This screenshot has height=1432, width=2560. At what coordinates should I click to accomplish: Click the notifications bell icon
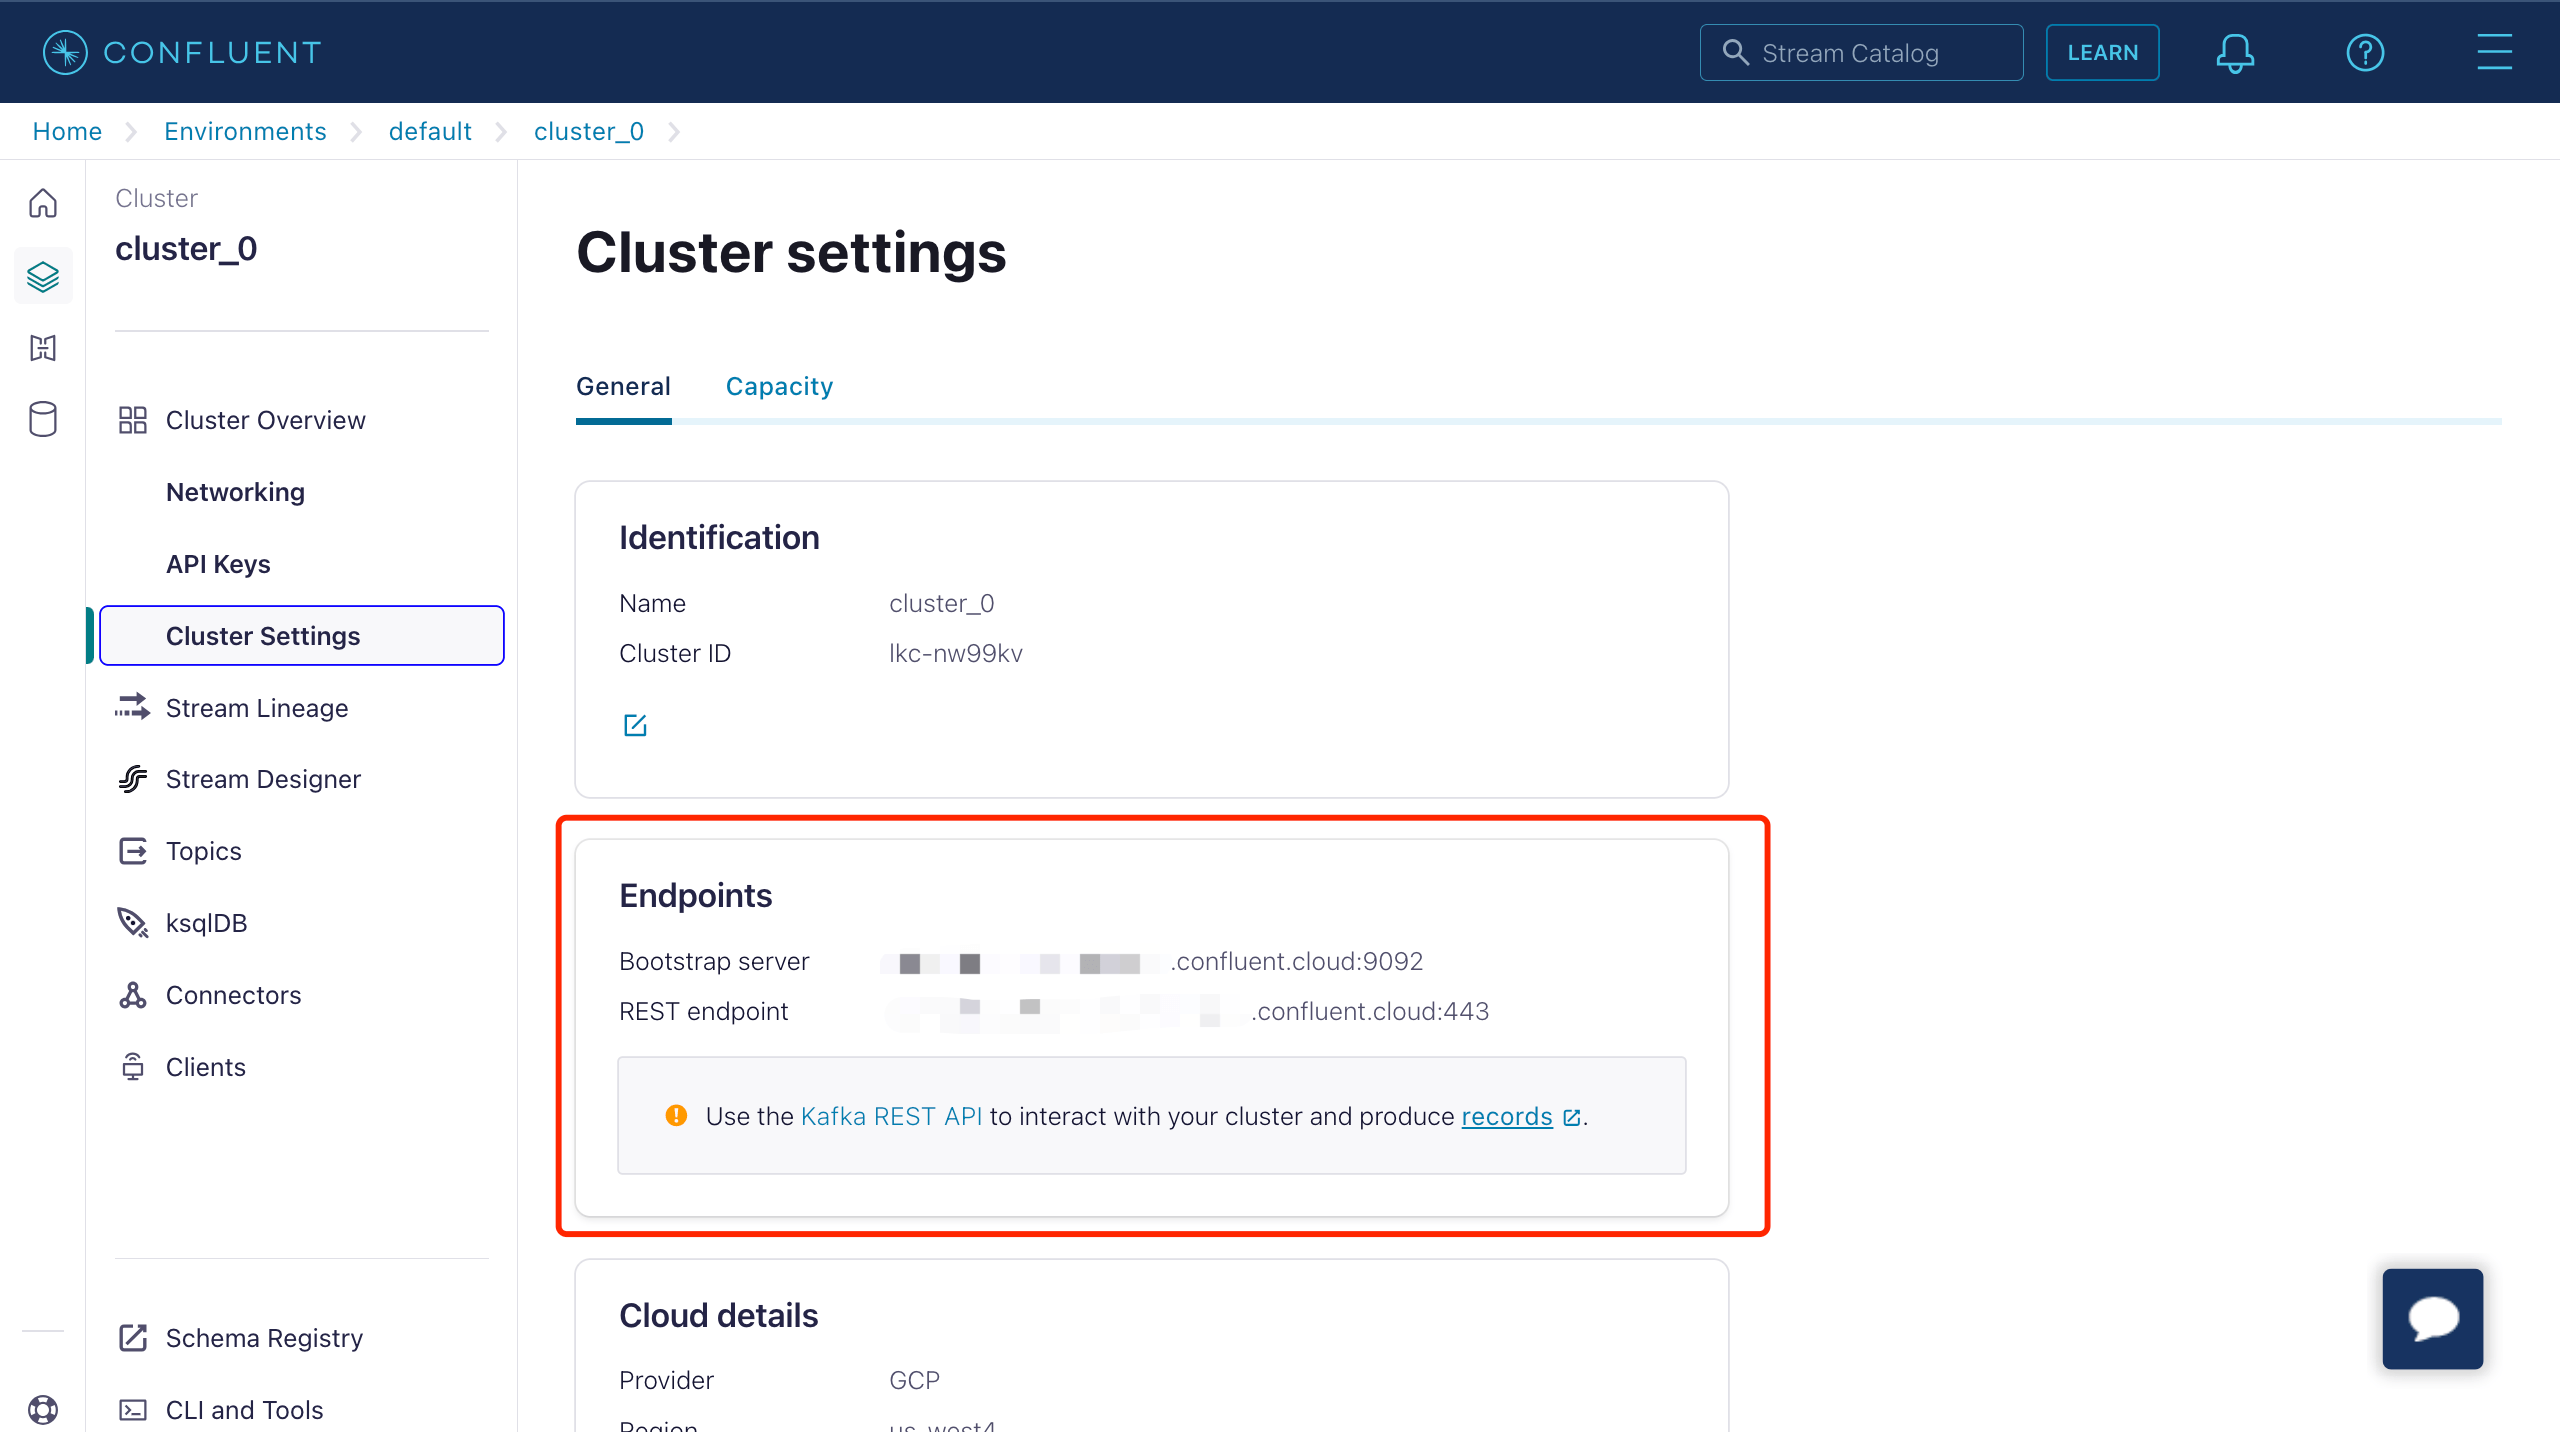(2235, 53)
